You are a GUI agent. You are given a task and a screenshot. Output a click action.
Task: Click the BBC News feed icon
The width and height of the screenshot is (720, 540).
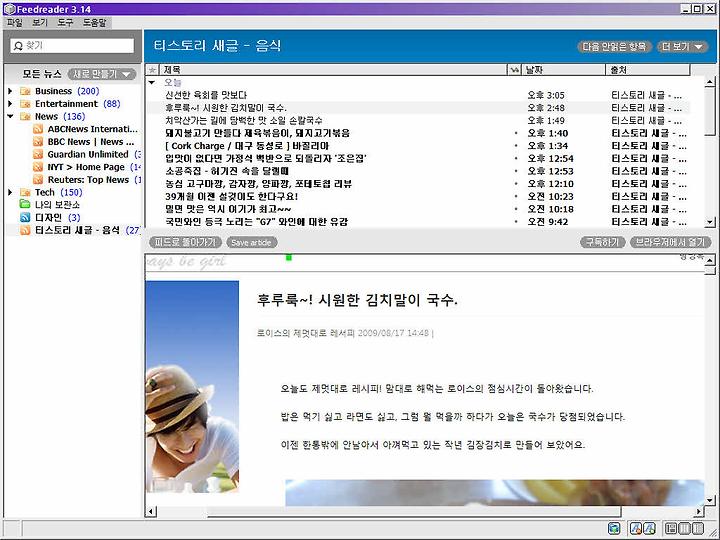click(x=38, y=141)
